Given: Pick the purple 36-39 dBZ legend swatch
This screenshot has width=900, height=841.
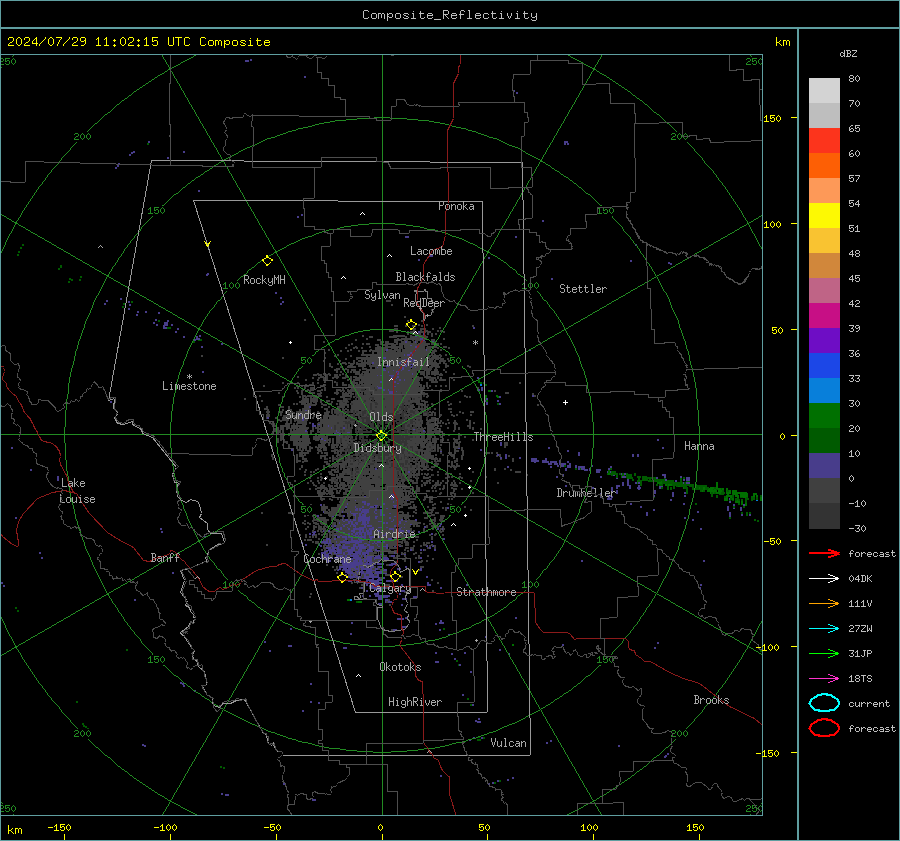Looking at the screenshot, I should pyautogui.click(x=824, y=340).
